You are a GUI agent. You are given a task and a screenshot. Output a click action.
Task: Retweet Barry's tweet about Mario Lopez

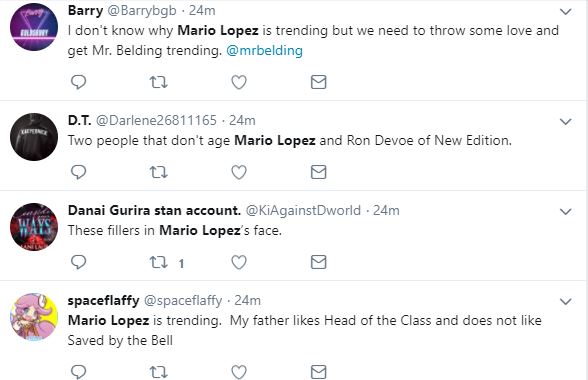(x=158, y=82)
